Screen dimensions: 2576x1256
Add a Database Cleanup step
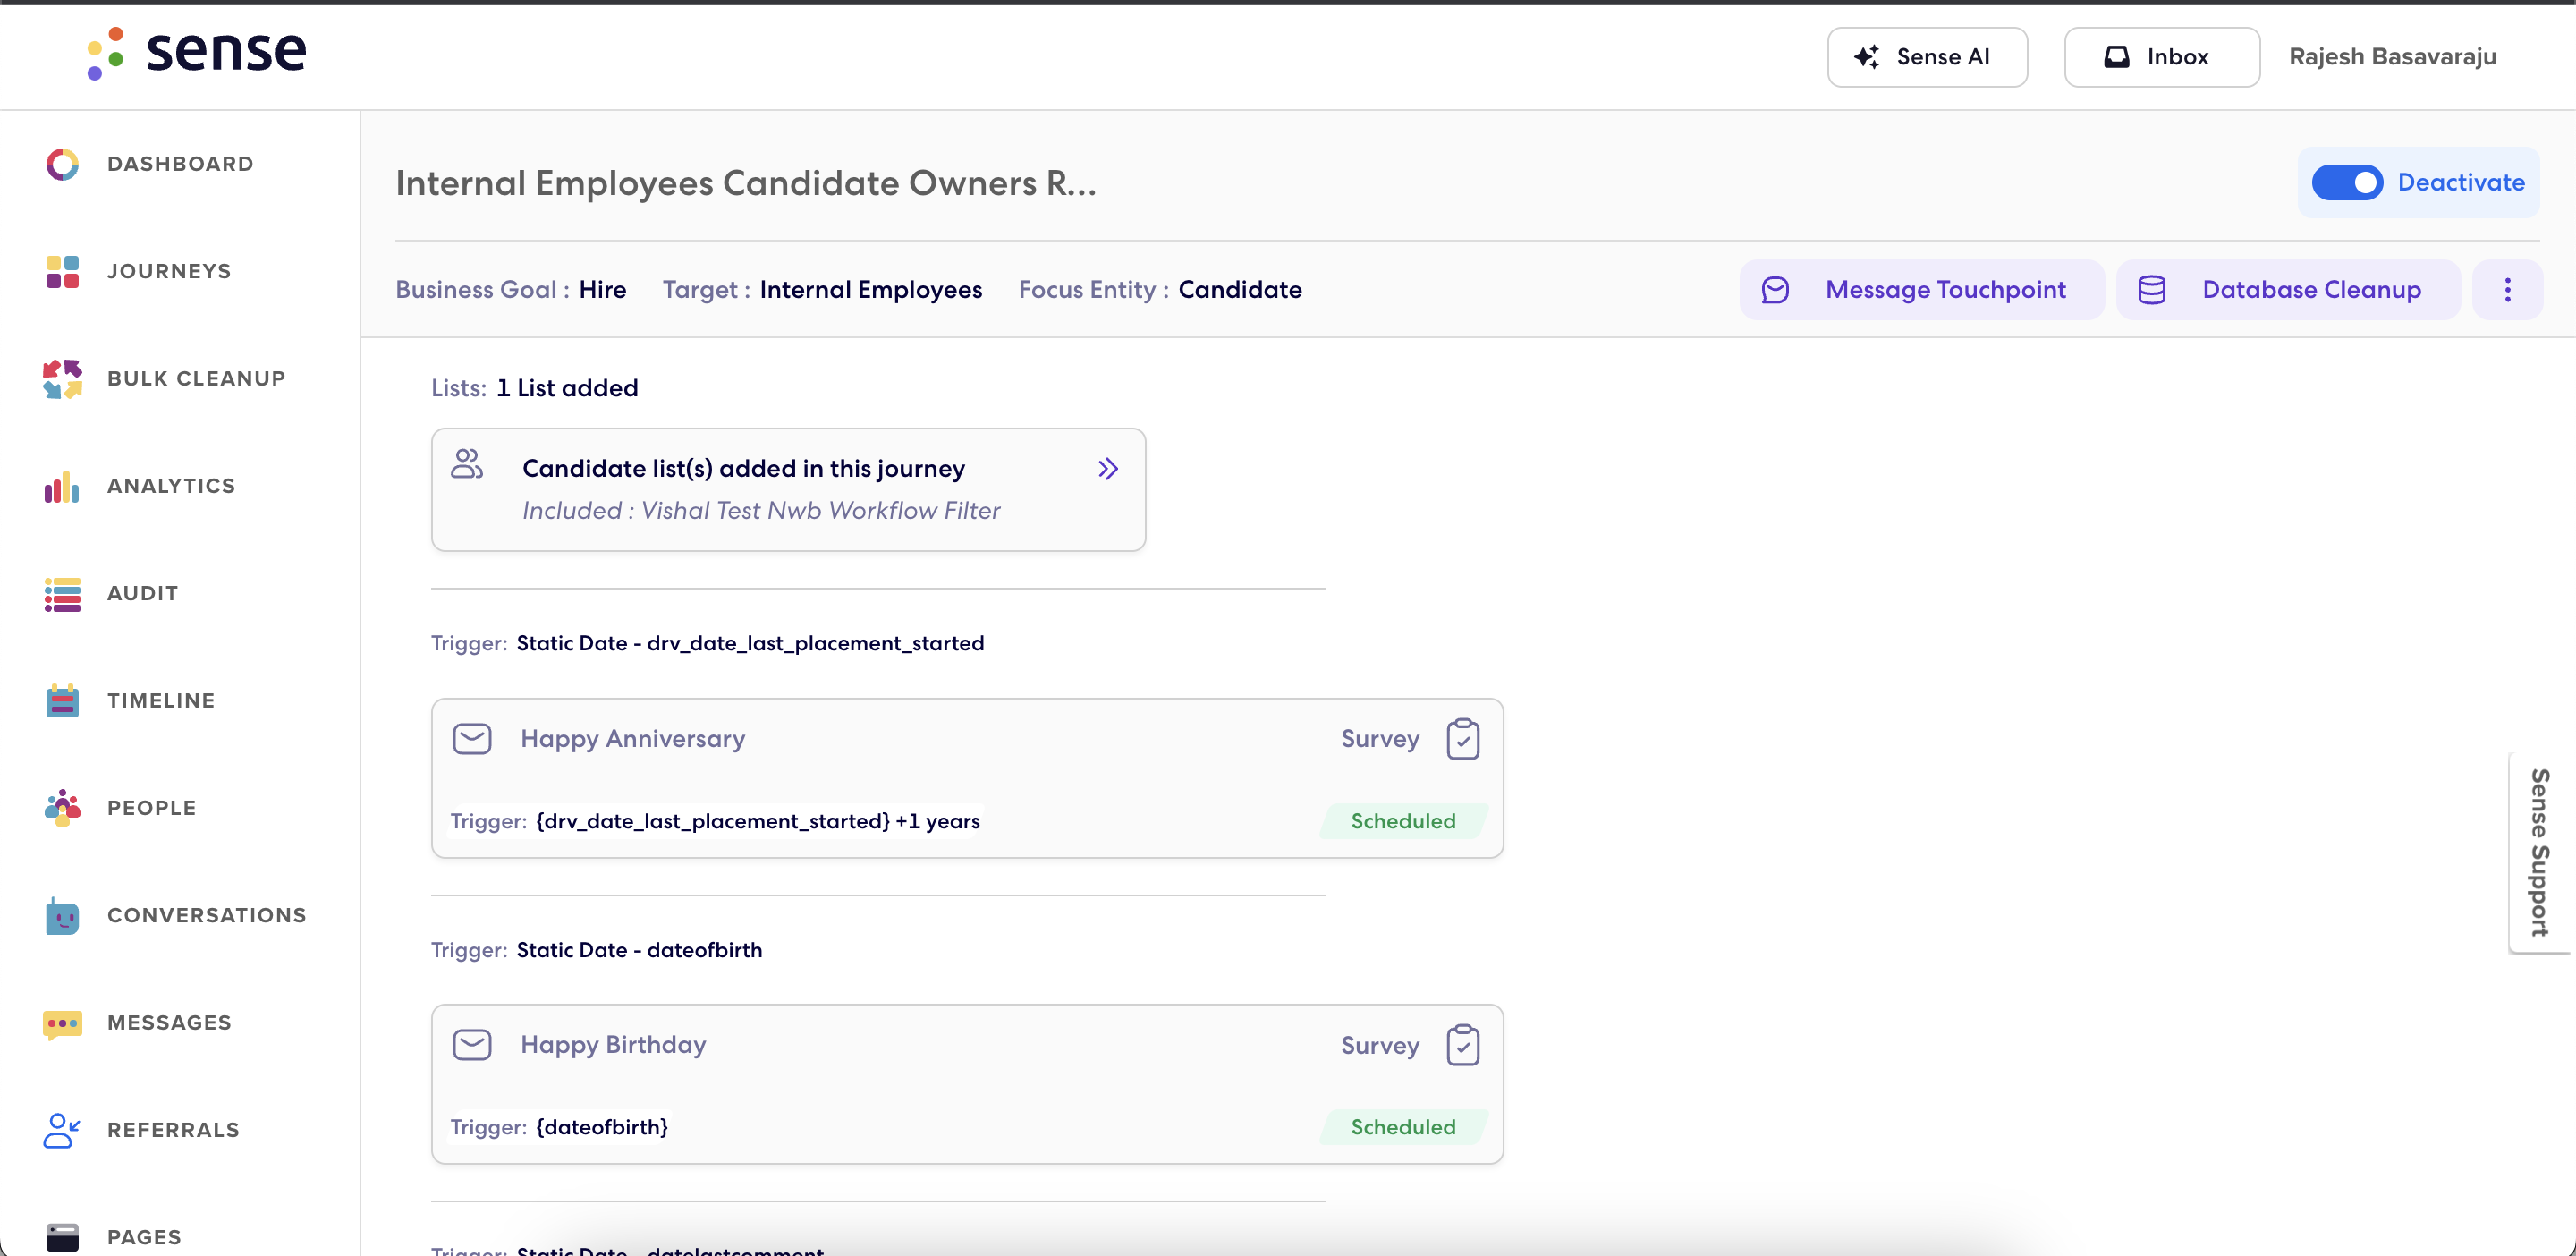[x=2288, y=290]
